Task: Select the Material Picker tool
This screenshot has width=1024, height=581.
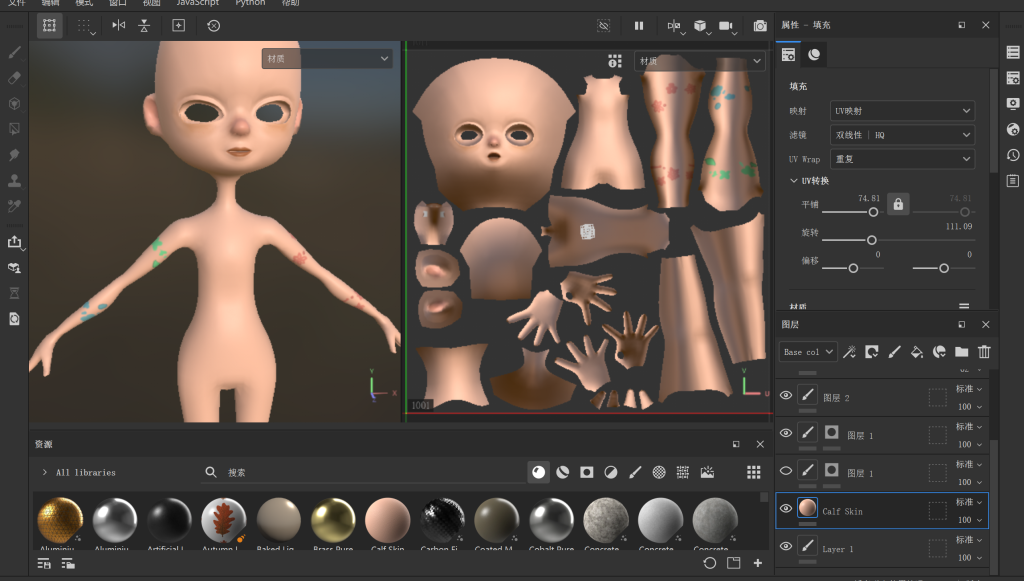Action: 14,206
